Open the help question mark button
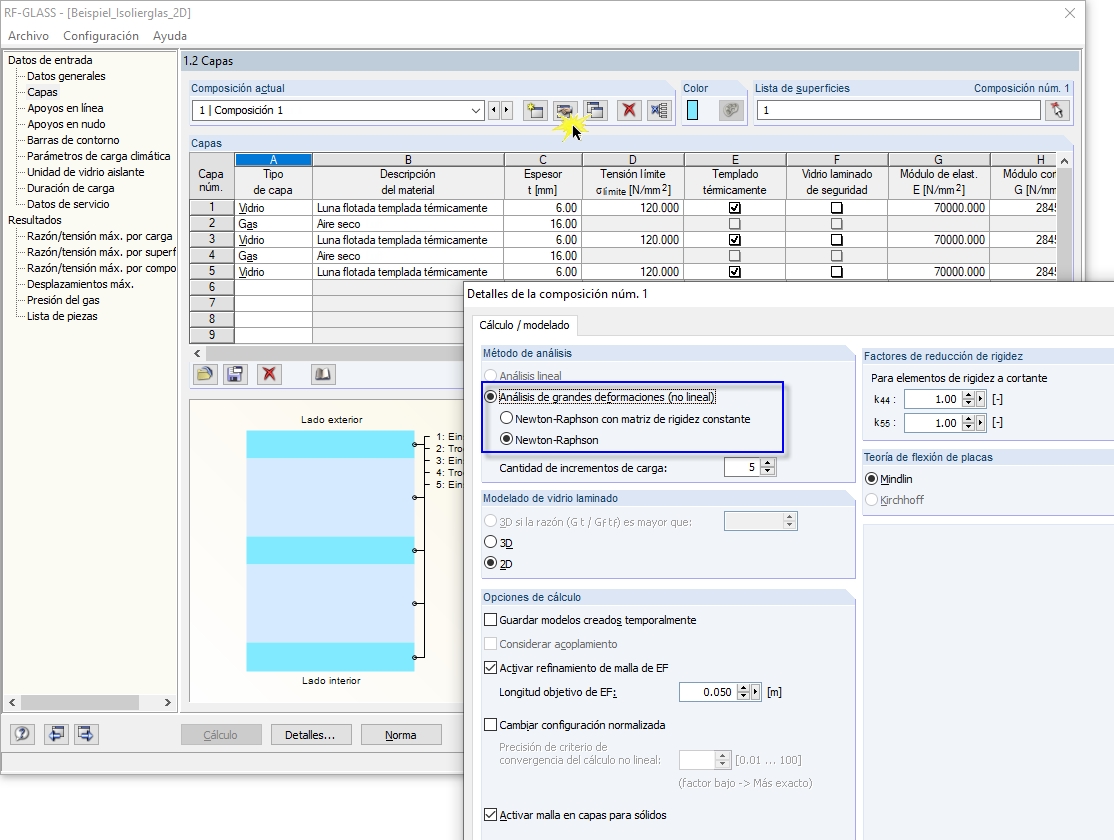The image size is (1114, 840). [x=22, y=734]
